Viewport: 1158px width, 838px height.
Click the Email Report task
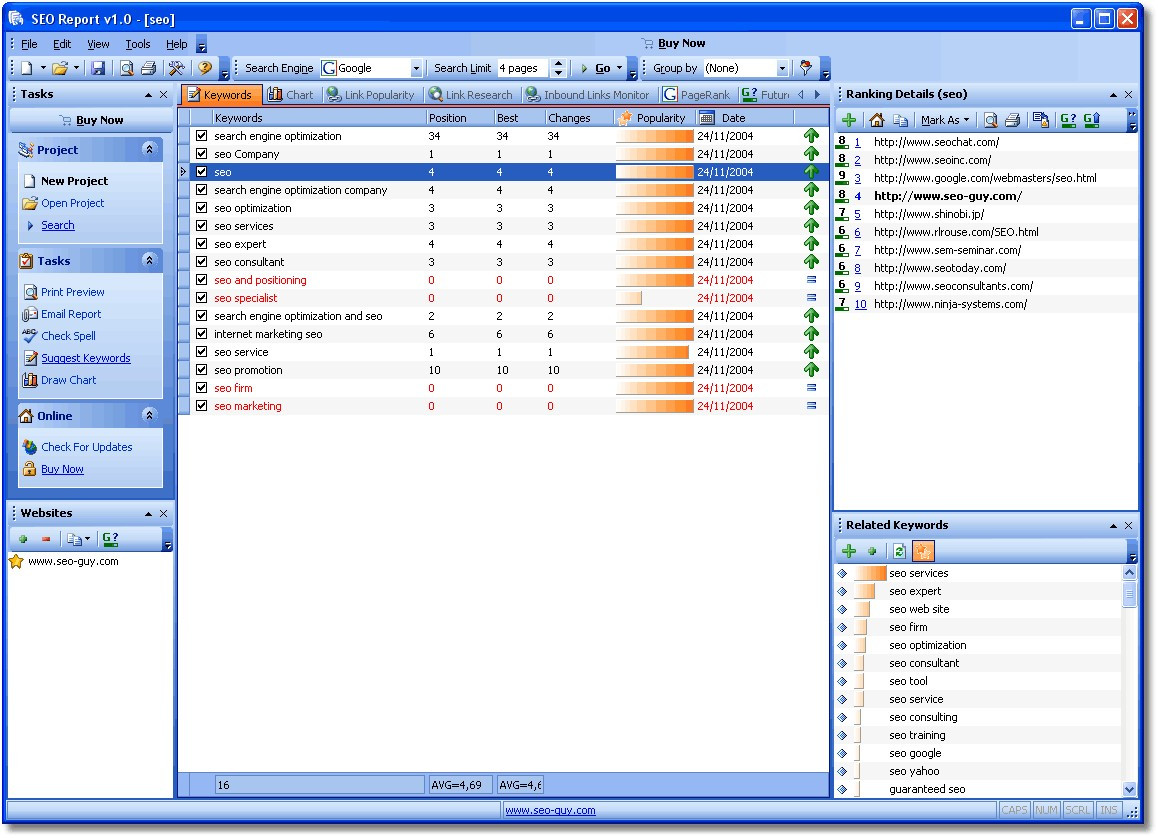(x=71, y=314)
